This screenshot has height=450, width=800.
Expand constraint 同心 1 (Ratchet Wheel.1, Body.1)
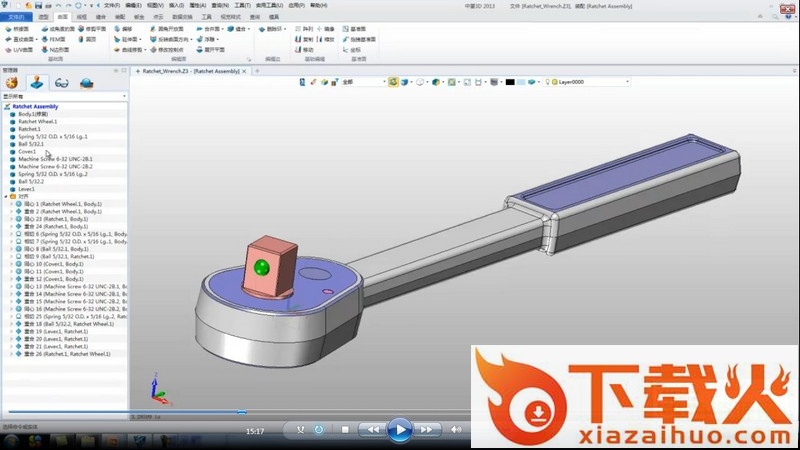click(11, 204)
